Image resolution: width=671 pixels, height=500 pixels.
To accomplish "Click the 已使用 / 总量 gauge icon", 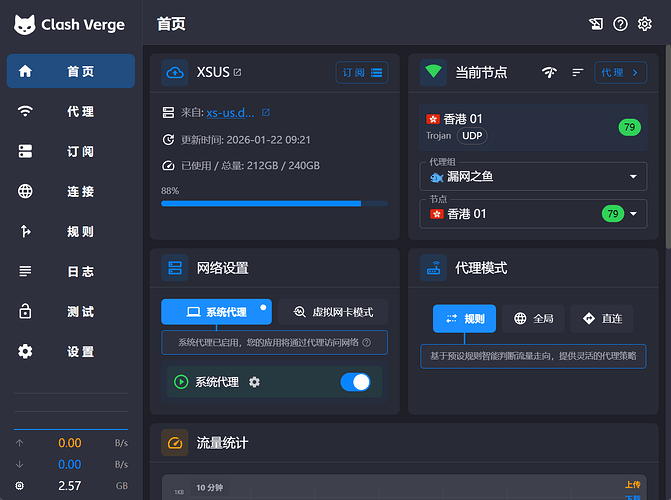I will click(x=168, y=165).
